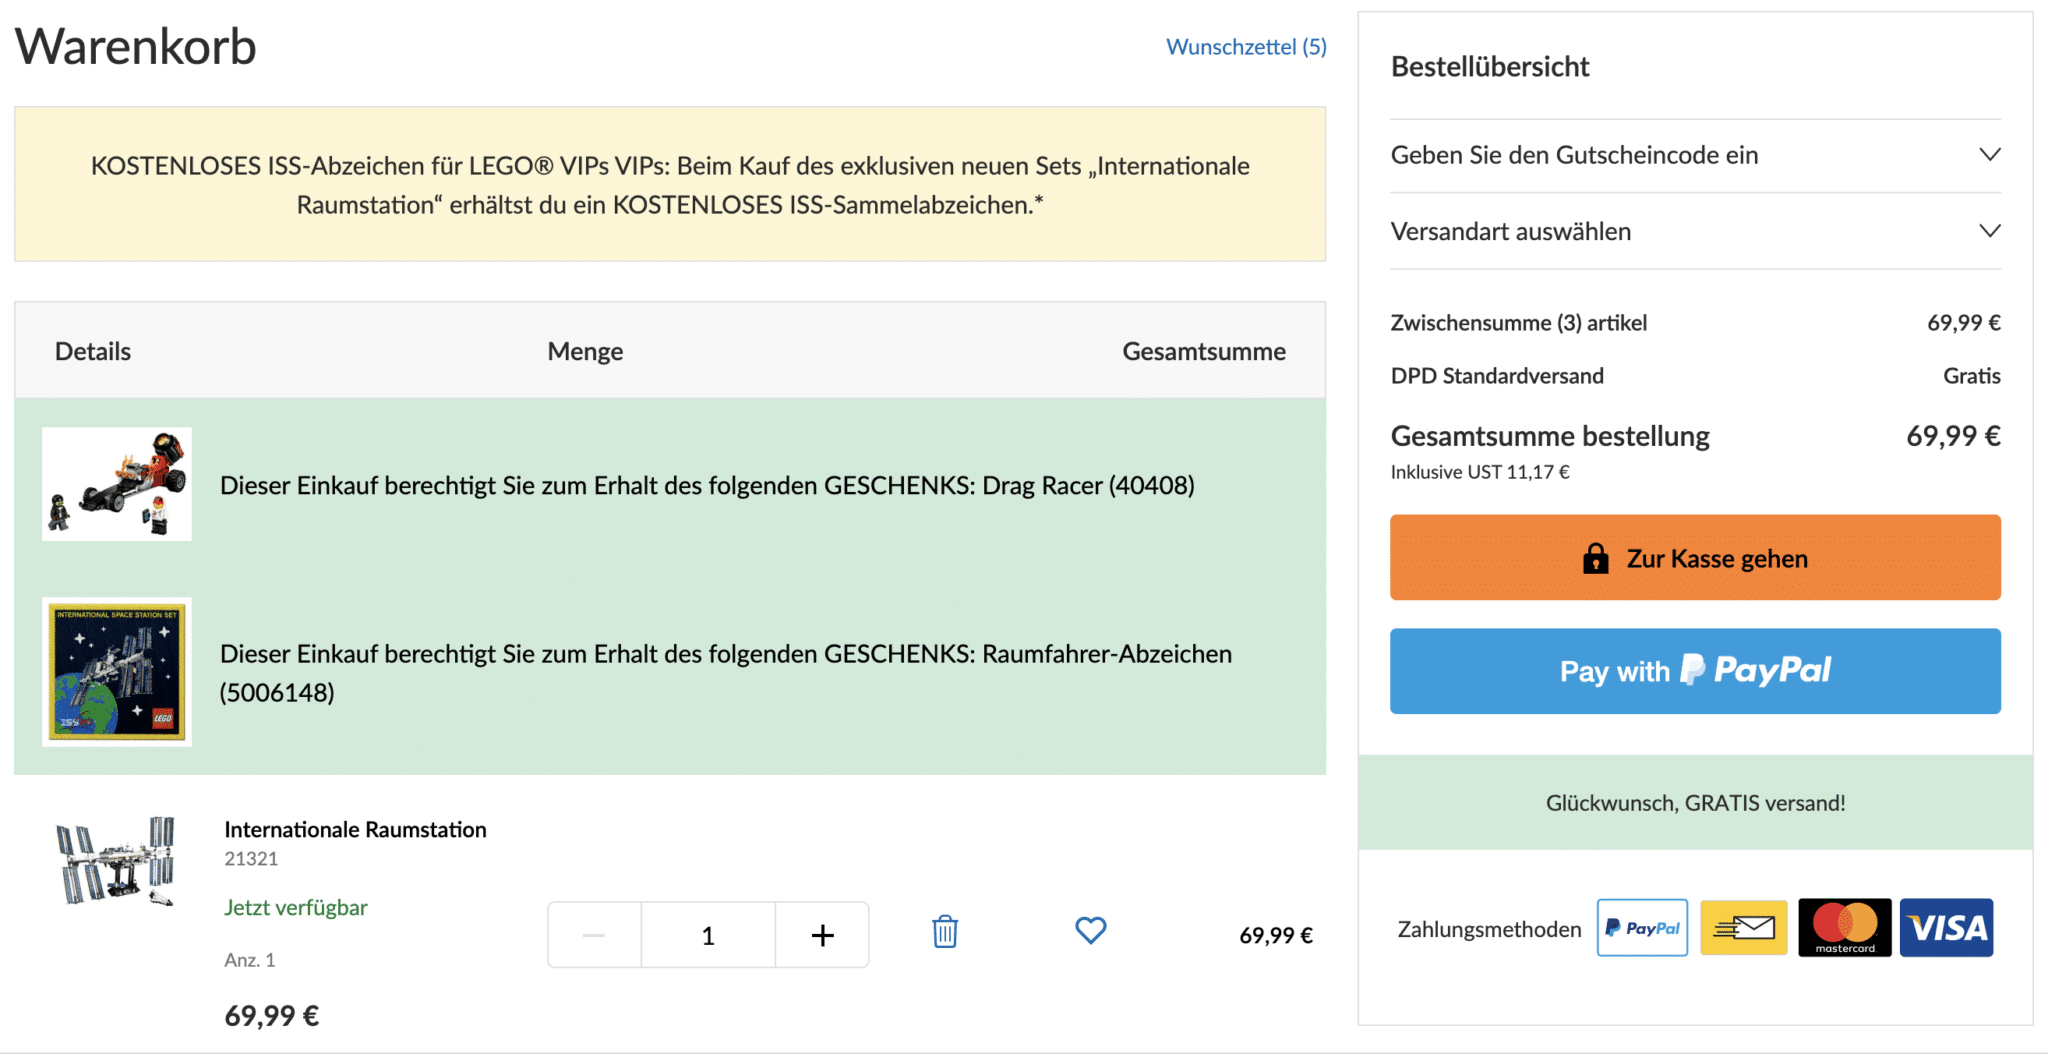Open Wunschzettel (5) link
This screenshot has height=1054, width=2048.
[x=1246, y=47]
